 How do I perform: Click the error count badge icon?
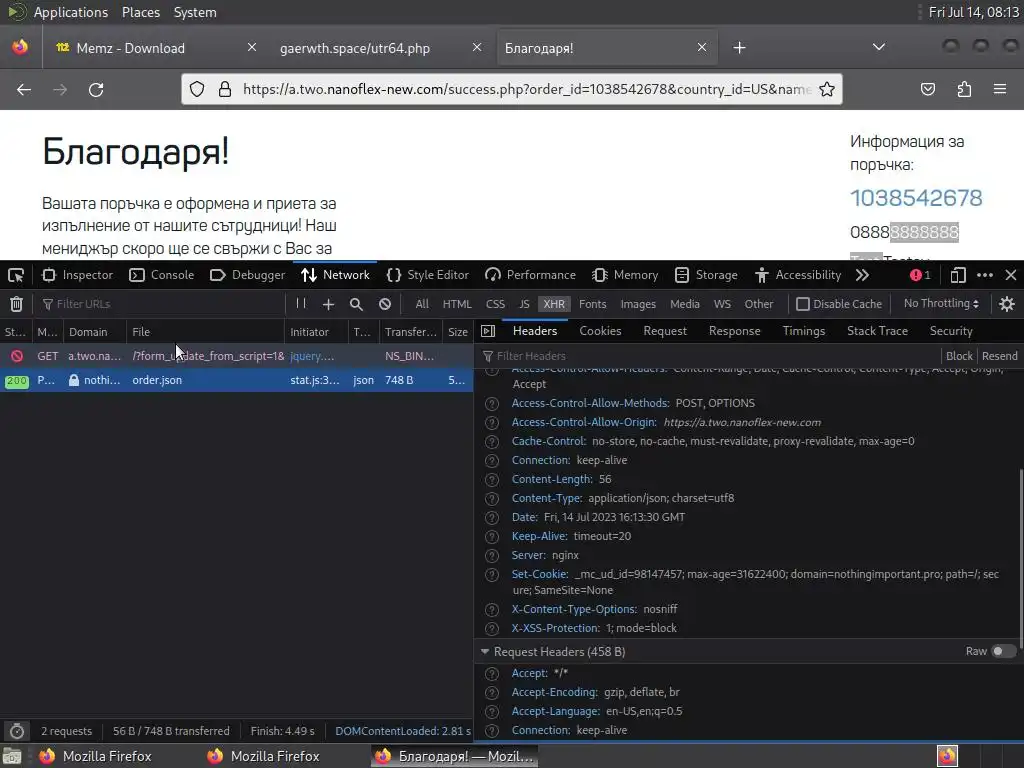920,275
